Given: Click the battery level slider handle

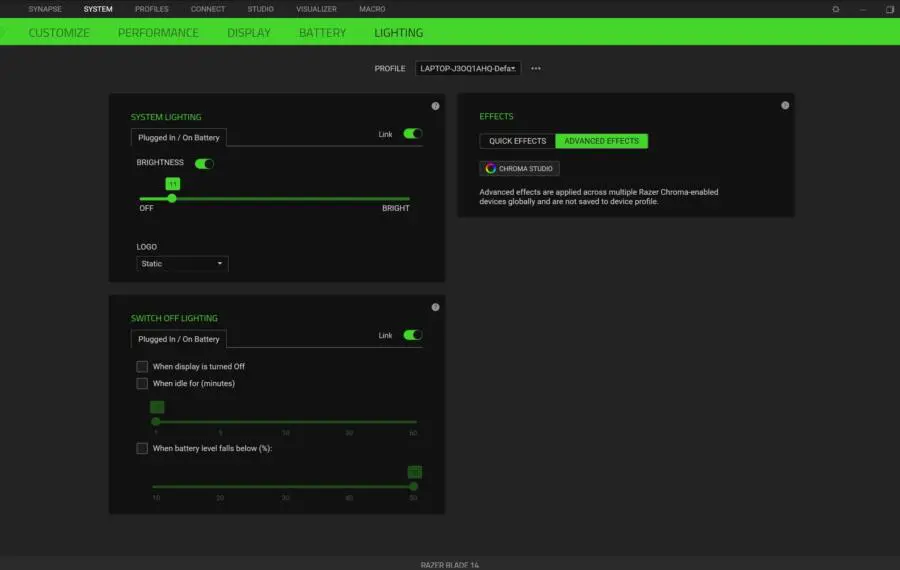Looking at the screenshot, I should [413, 486].
